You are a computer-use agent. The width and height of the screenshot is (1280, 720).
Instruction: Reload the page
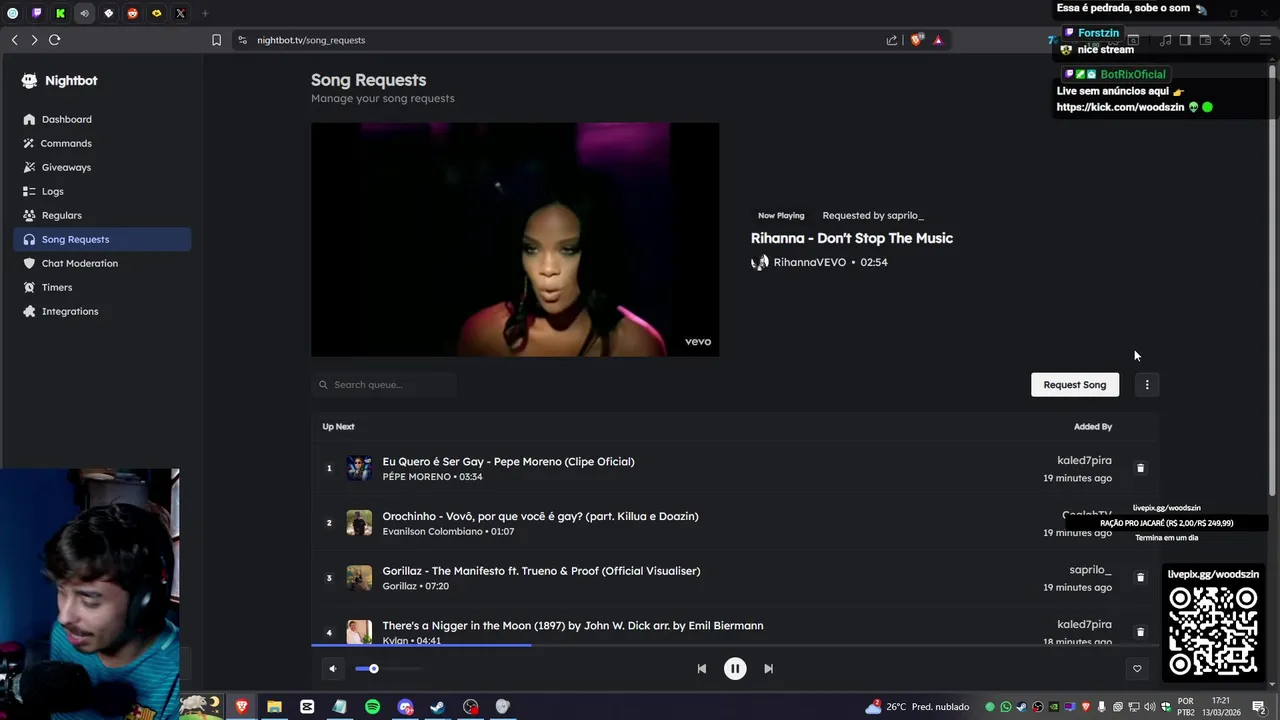[55, 40]
